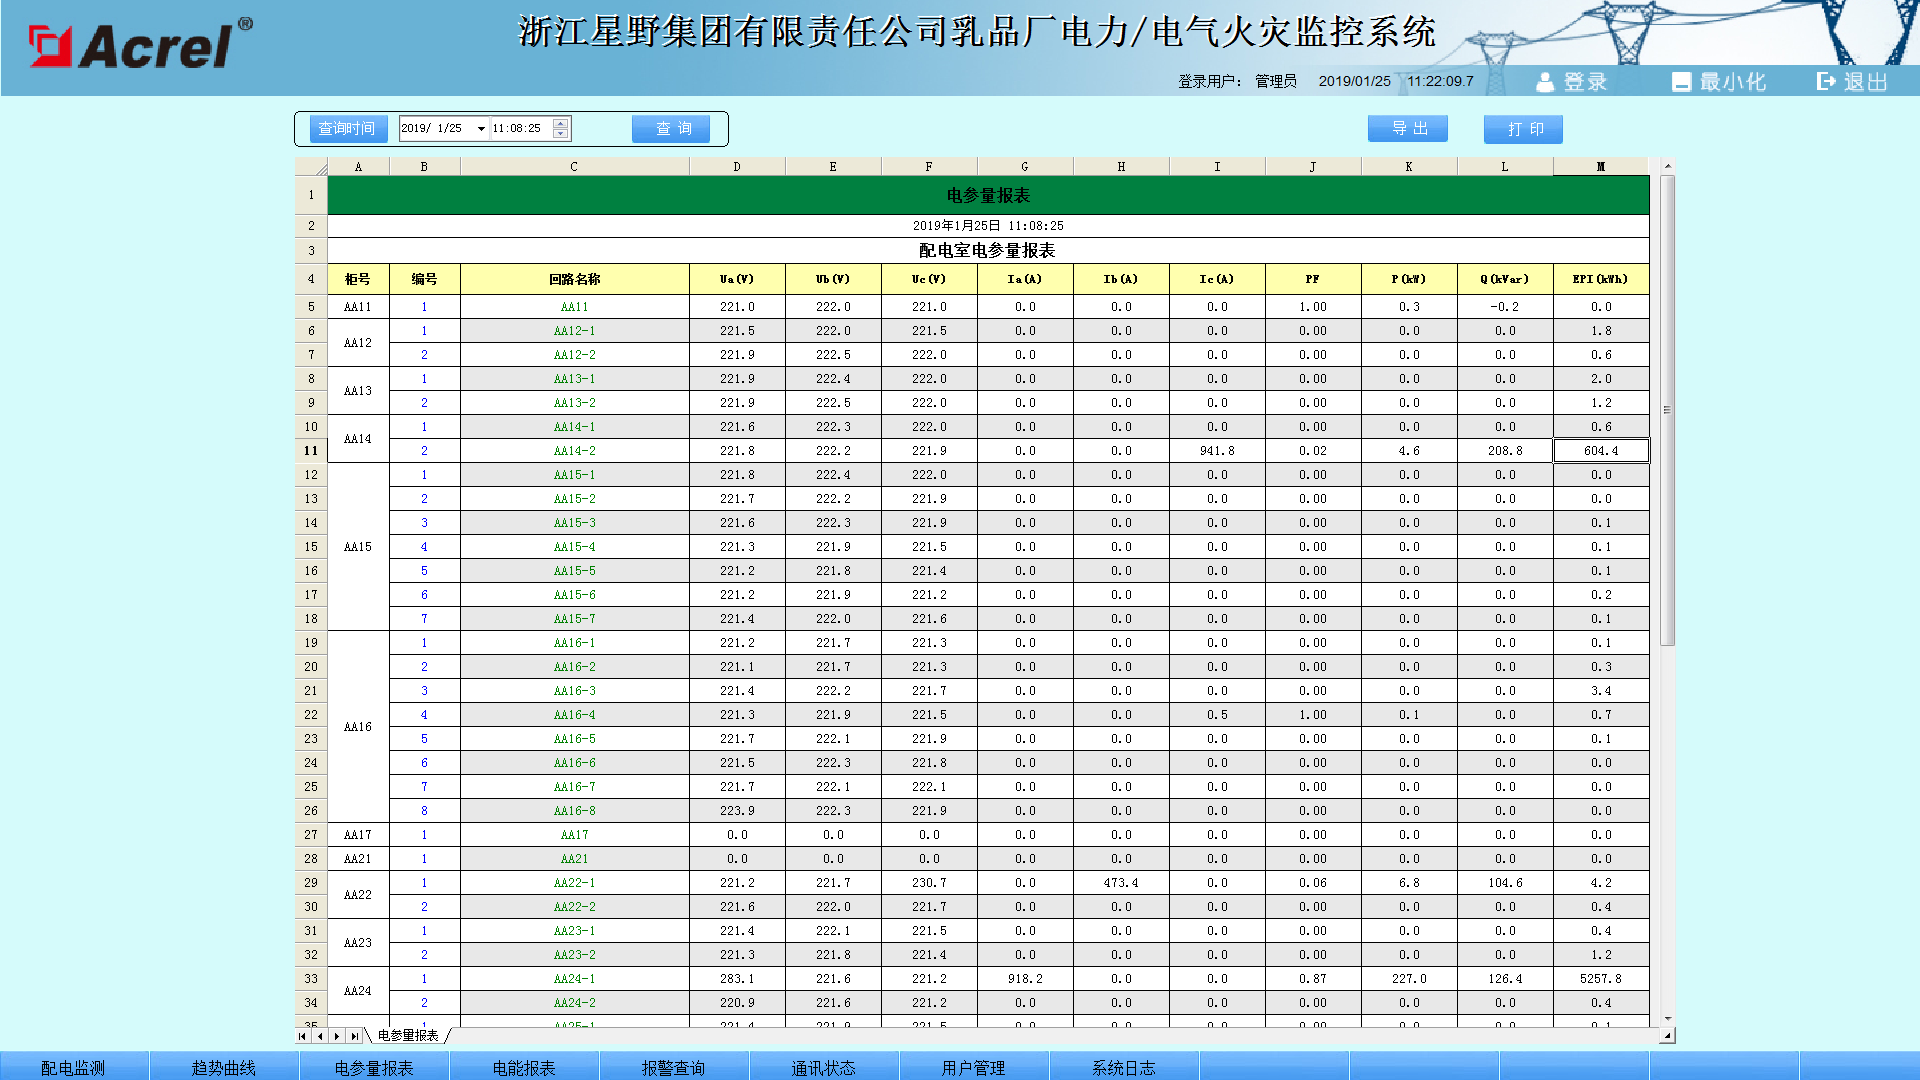Click the query time input field 11:08:25
Screen dimensions: 1920x1080
point(522,129)
